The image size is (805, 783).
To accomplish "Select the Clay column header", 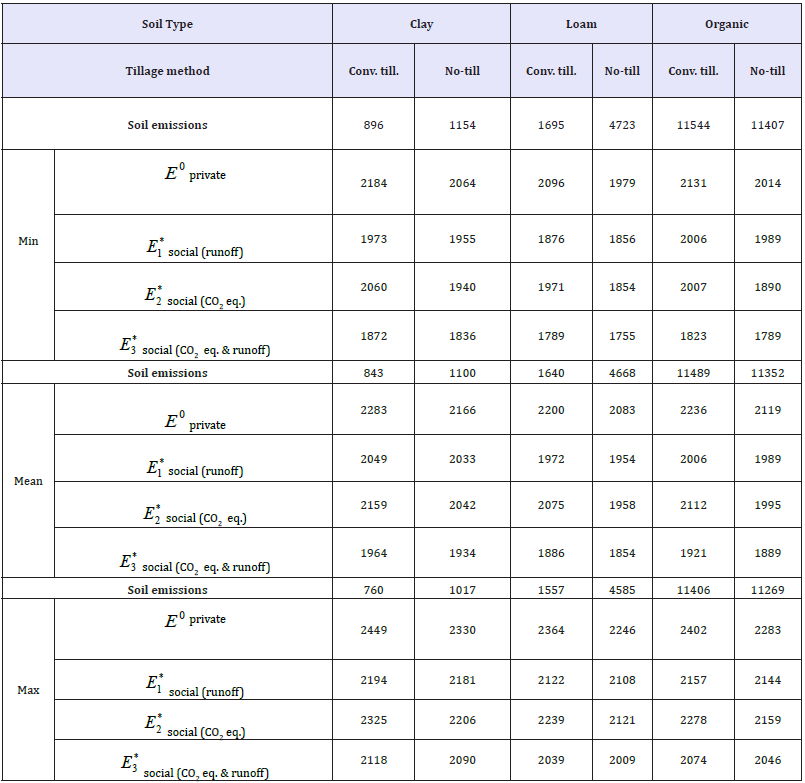I will pos(421,24).
